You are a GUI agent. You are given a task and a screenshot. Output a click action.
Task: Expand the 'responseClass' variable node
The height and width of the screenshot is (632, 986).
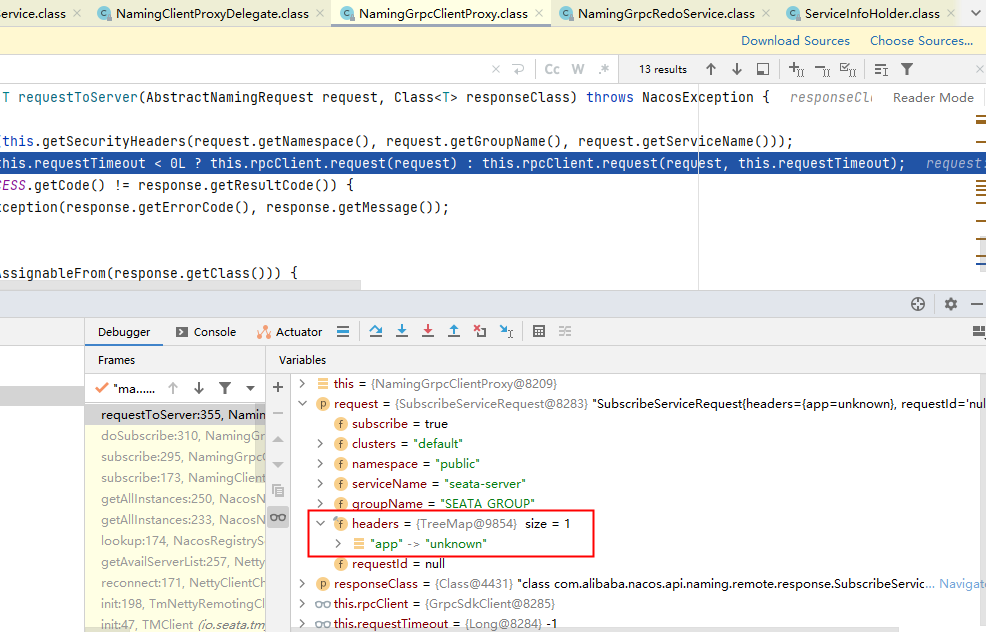point(302,584)
